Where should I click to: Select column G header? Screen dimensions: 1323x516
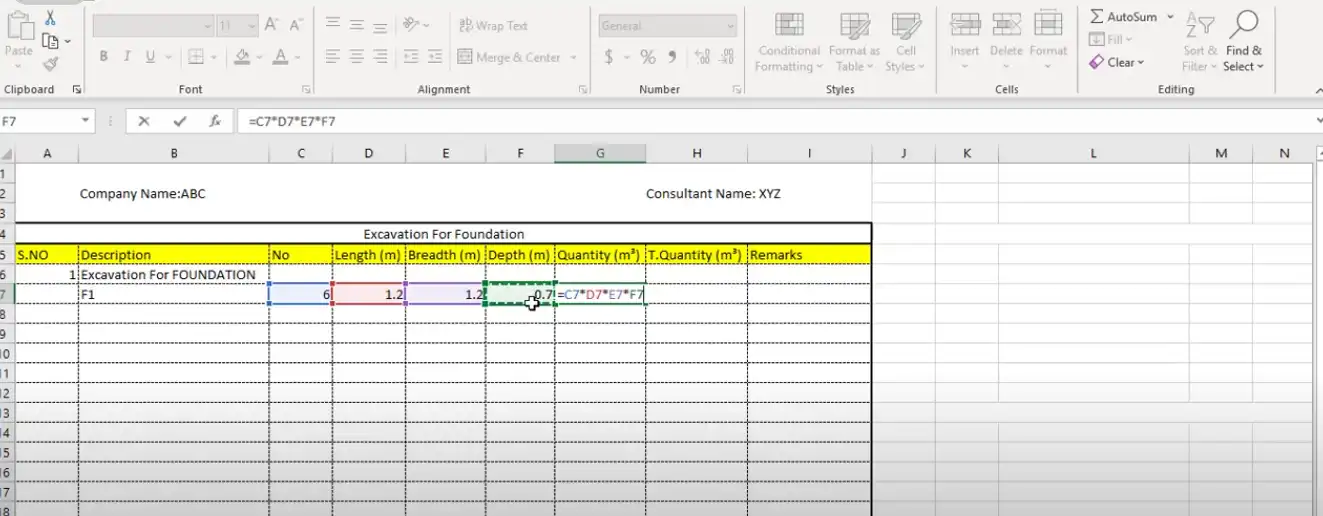pyautogui.click(x=600, y=153)
